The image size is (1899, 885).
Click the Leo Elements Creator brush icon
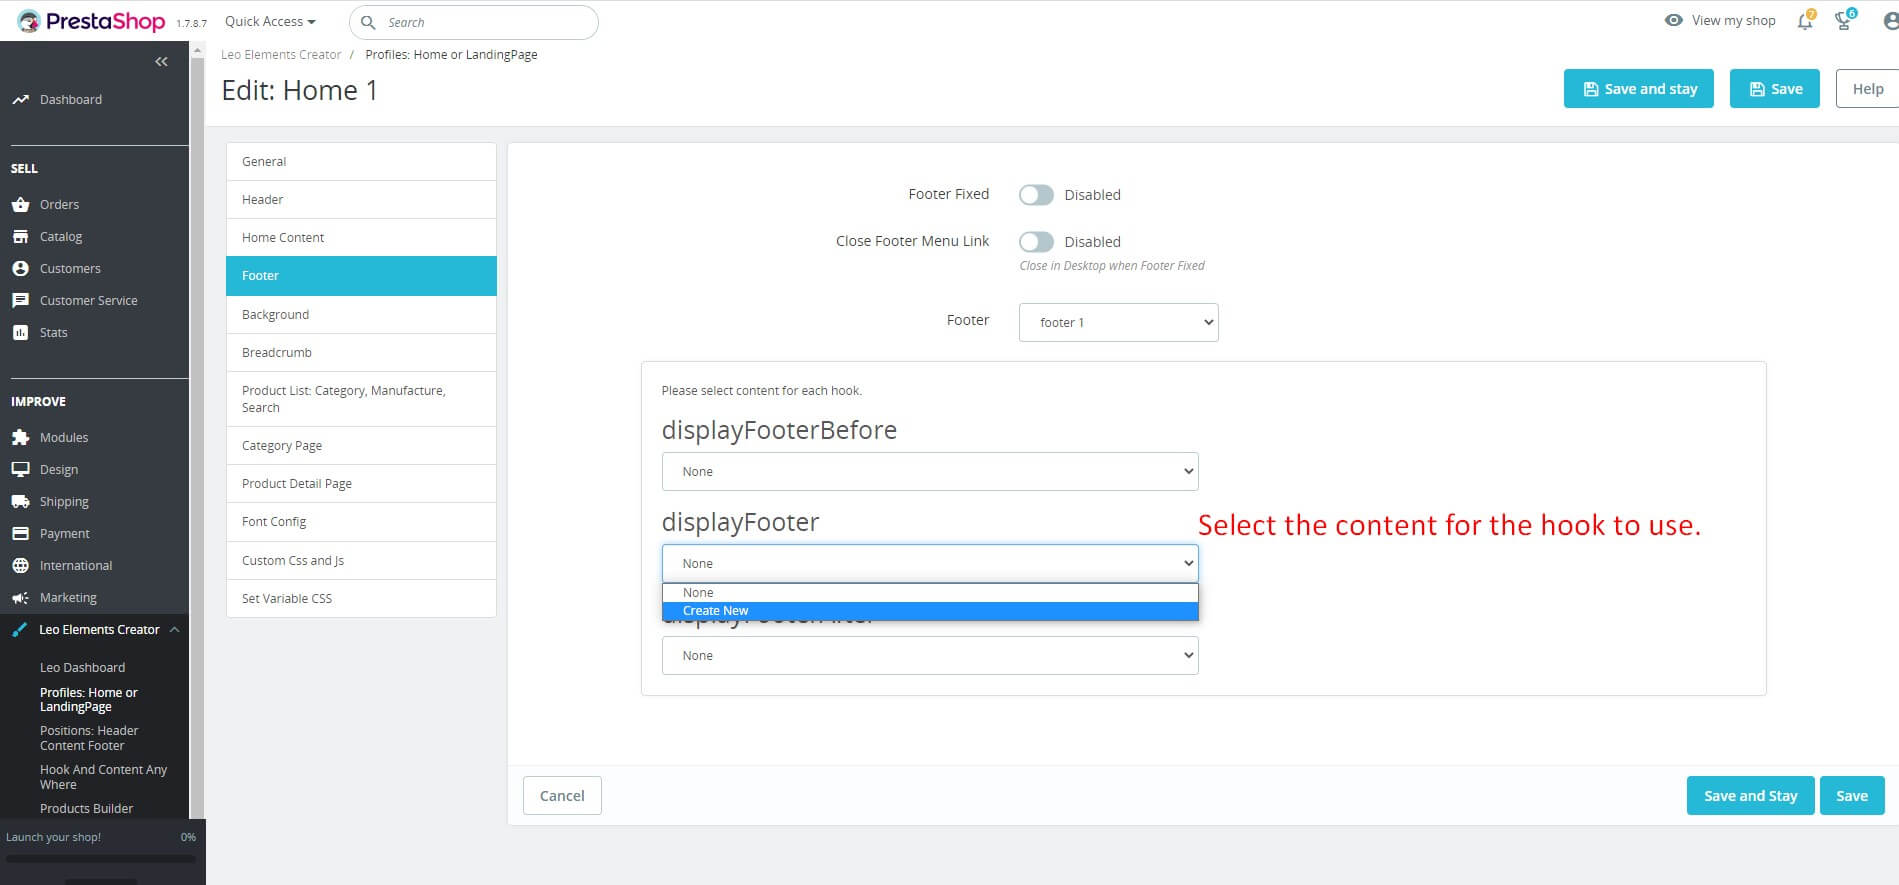click(20, 630)
